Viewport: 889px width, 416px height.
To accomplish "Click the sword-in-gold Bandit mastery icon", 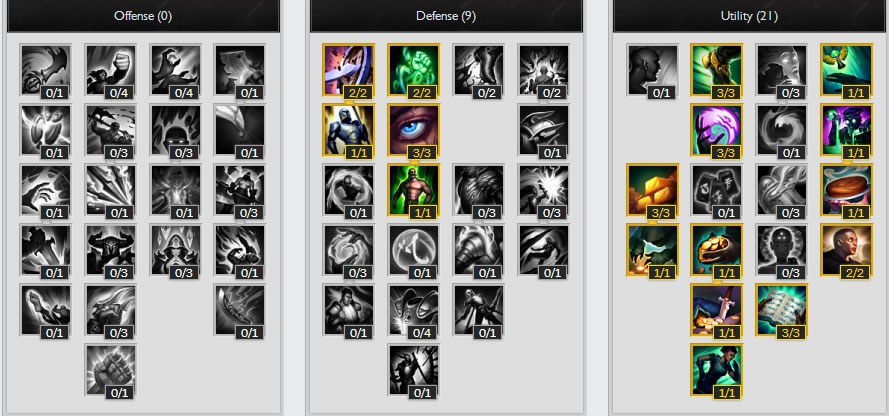I will point(717,310).
